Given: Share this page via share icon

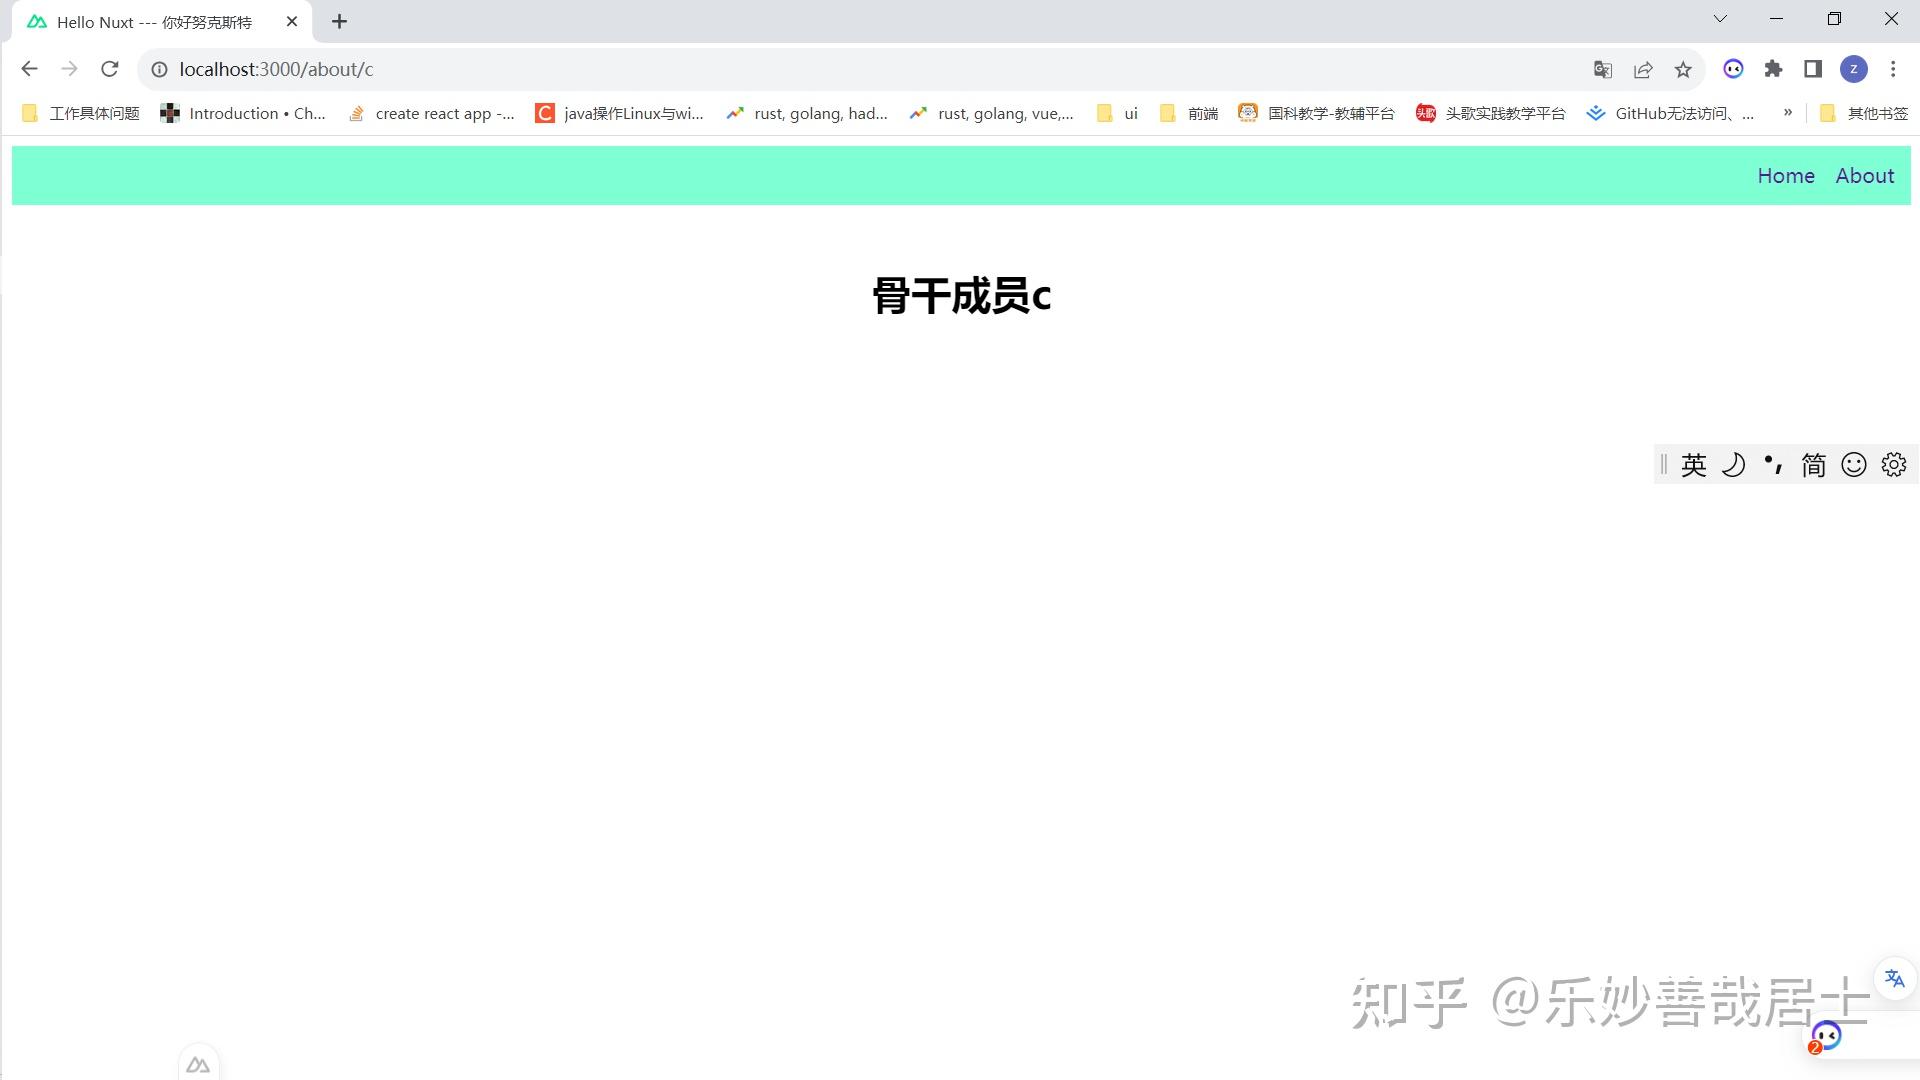Looking at the screenshot, I should point(1643,69).
